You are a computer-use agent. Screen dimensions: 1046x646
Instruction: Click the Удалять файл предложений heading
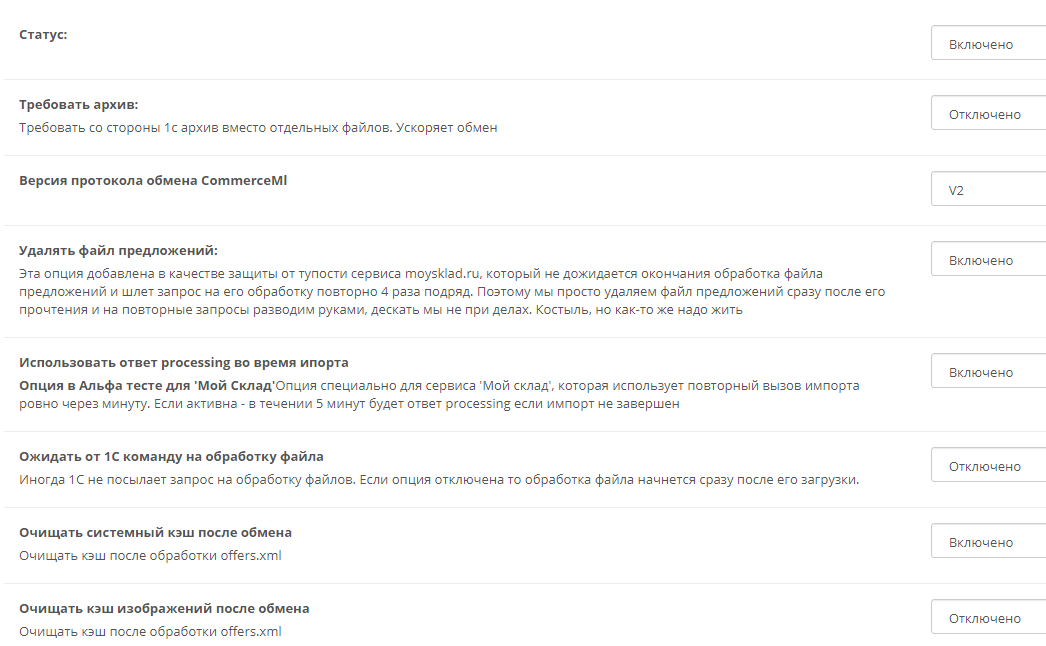(118, 251)
